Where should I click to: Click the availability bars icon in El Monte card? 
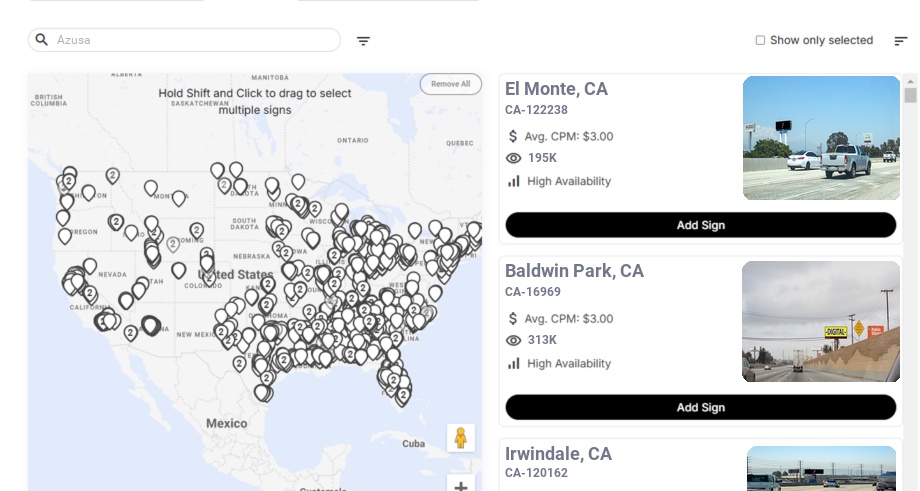point(514,181)
